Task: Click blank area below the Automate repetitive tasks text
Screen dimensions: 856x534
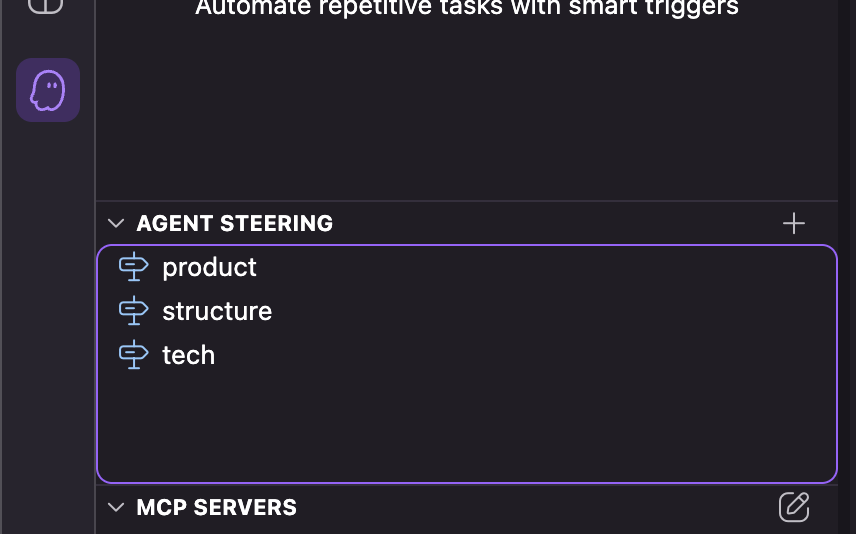Action: pos(466,110)
